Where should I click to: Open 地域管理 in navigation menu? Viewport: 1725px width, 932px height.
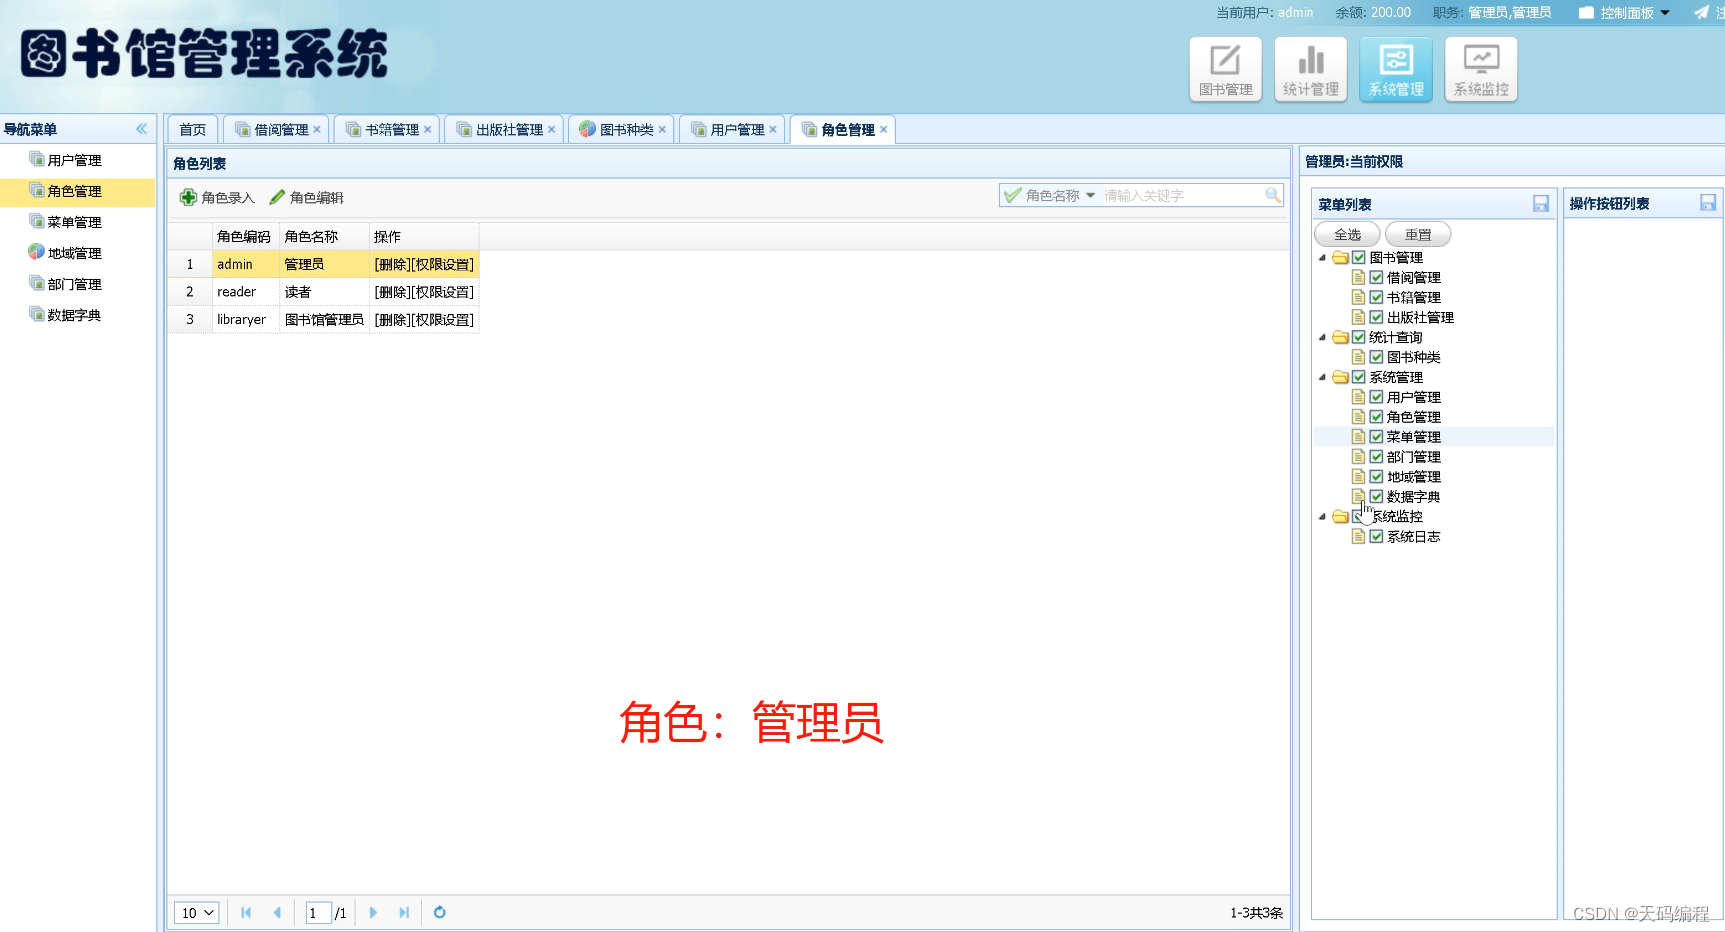tap(74, 253)
